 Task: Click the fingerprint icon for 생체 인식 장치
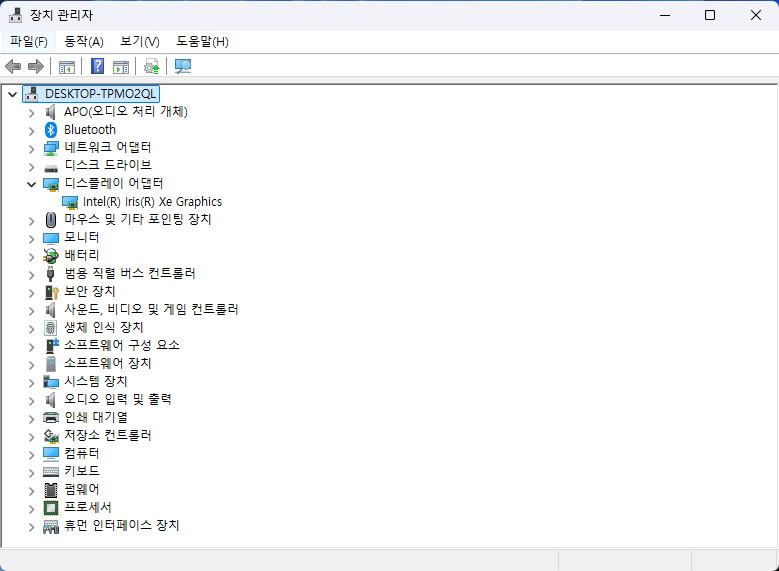(50, 327)
